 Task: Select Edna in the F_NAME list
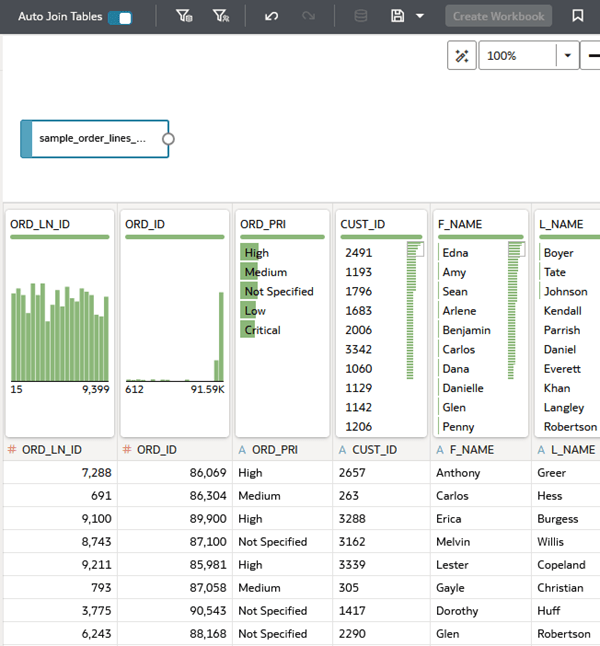tap(455, 253)
